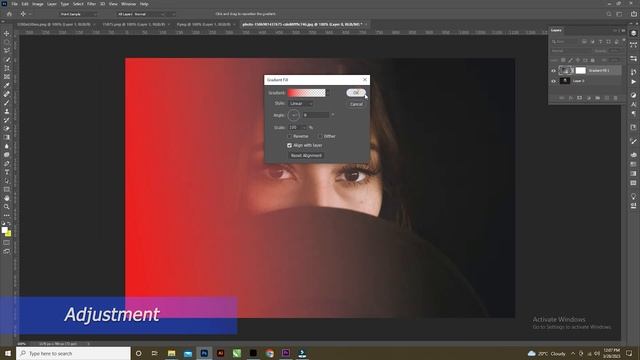Select the Clone Stamp tool
640x360 pixels.
click(x=7, y=111)
